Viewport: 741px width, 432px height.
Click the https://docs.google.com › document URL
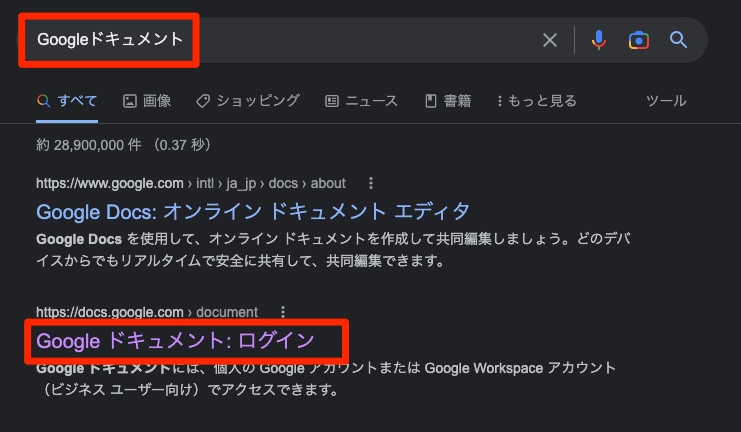click(x=147, y=312)
